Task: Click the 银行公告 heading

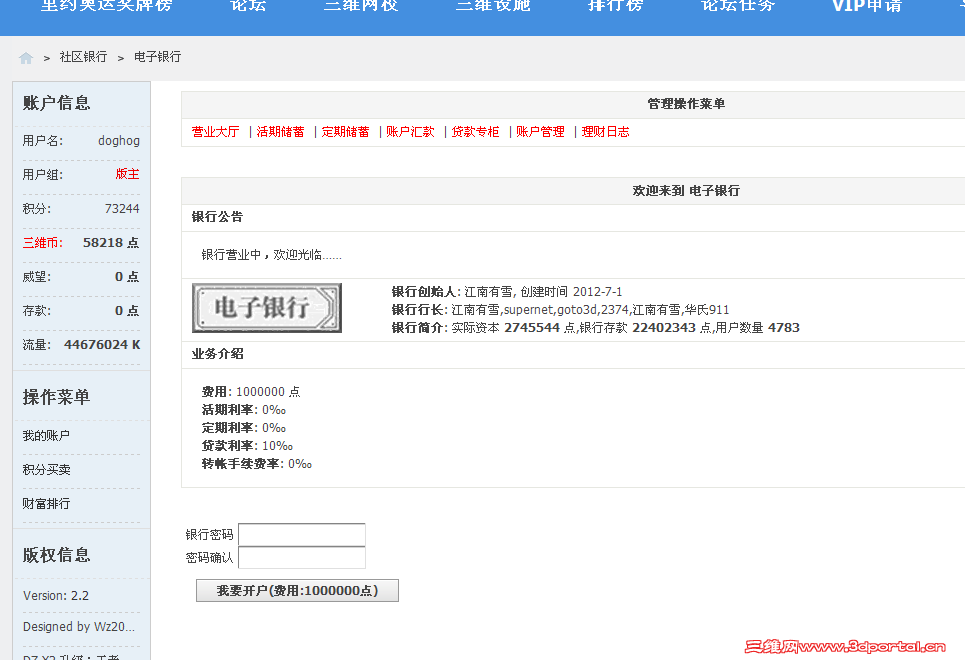Action: [217, 217]
